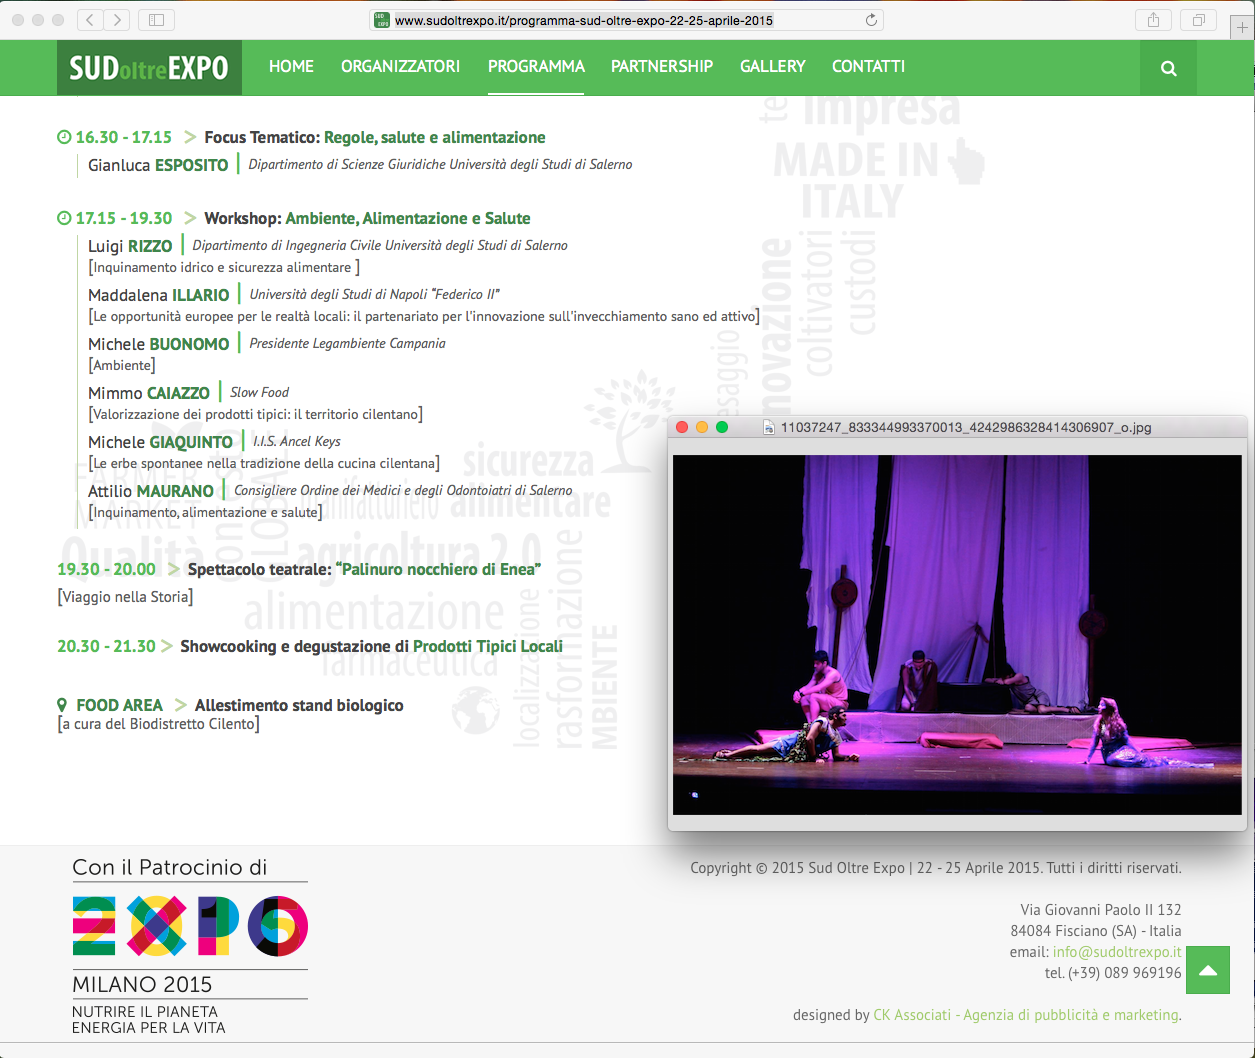Open the ORGANIZZATORI menu item
This screenshot has height=1058, width=1255.
coord(400,66)
